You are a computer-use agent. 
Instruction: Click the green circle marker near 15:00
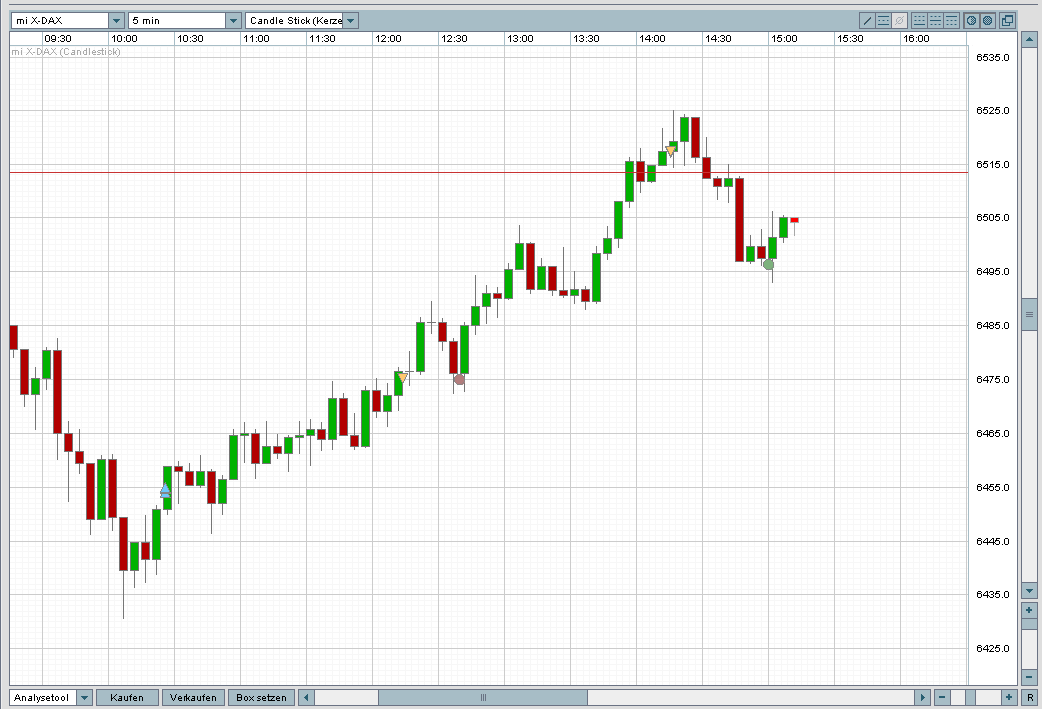[768, 264]
